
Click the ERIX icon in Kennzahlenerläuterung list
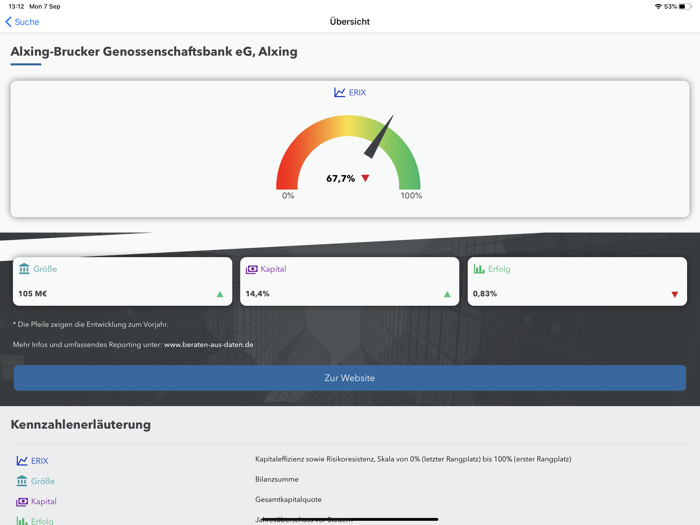click(22, 461)
